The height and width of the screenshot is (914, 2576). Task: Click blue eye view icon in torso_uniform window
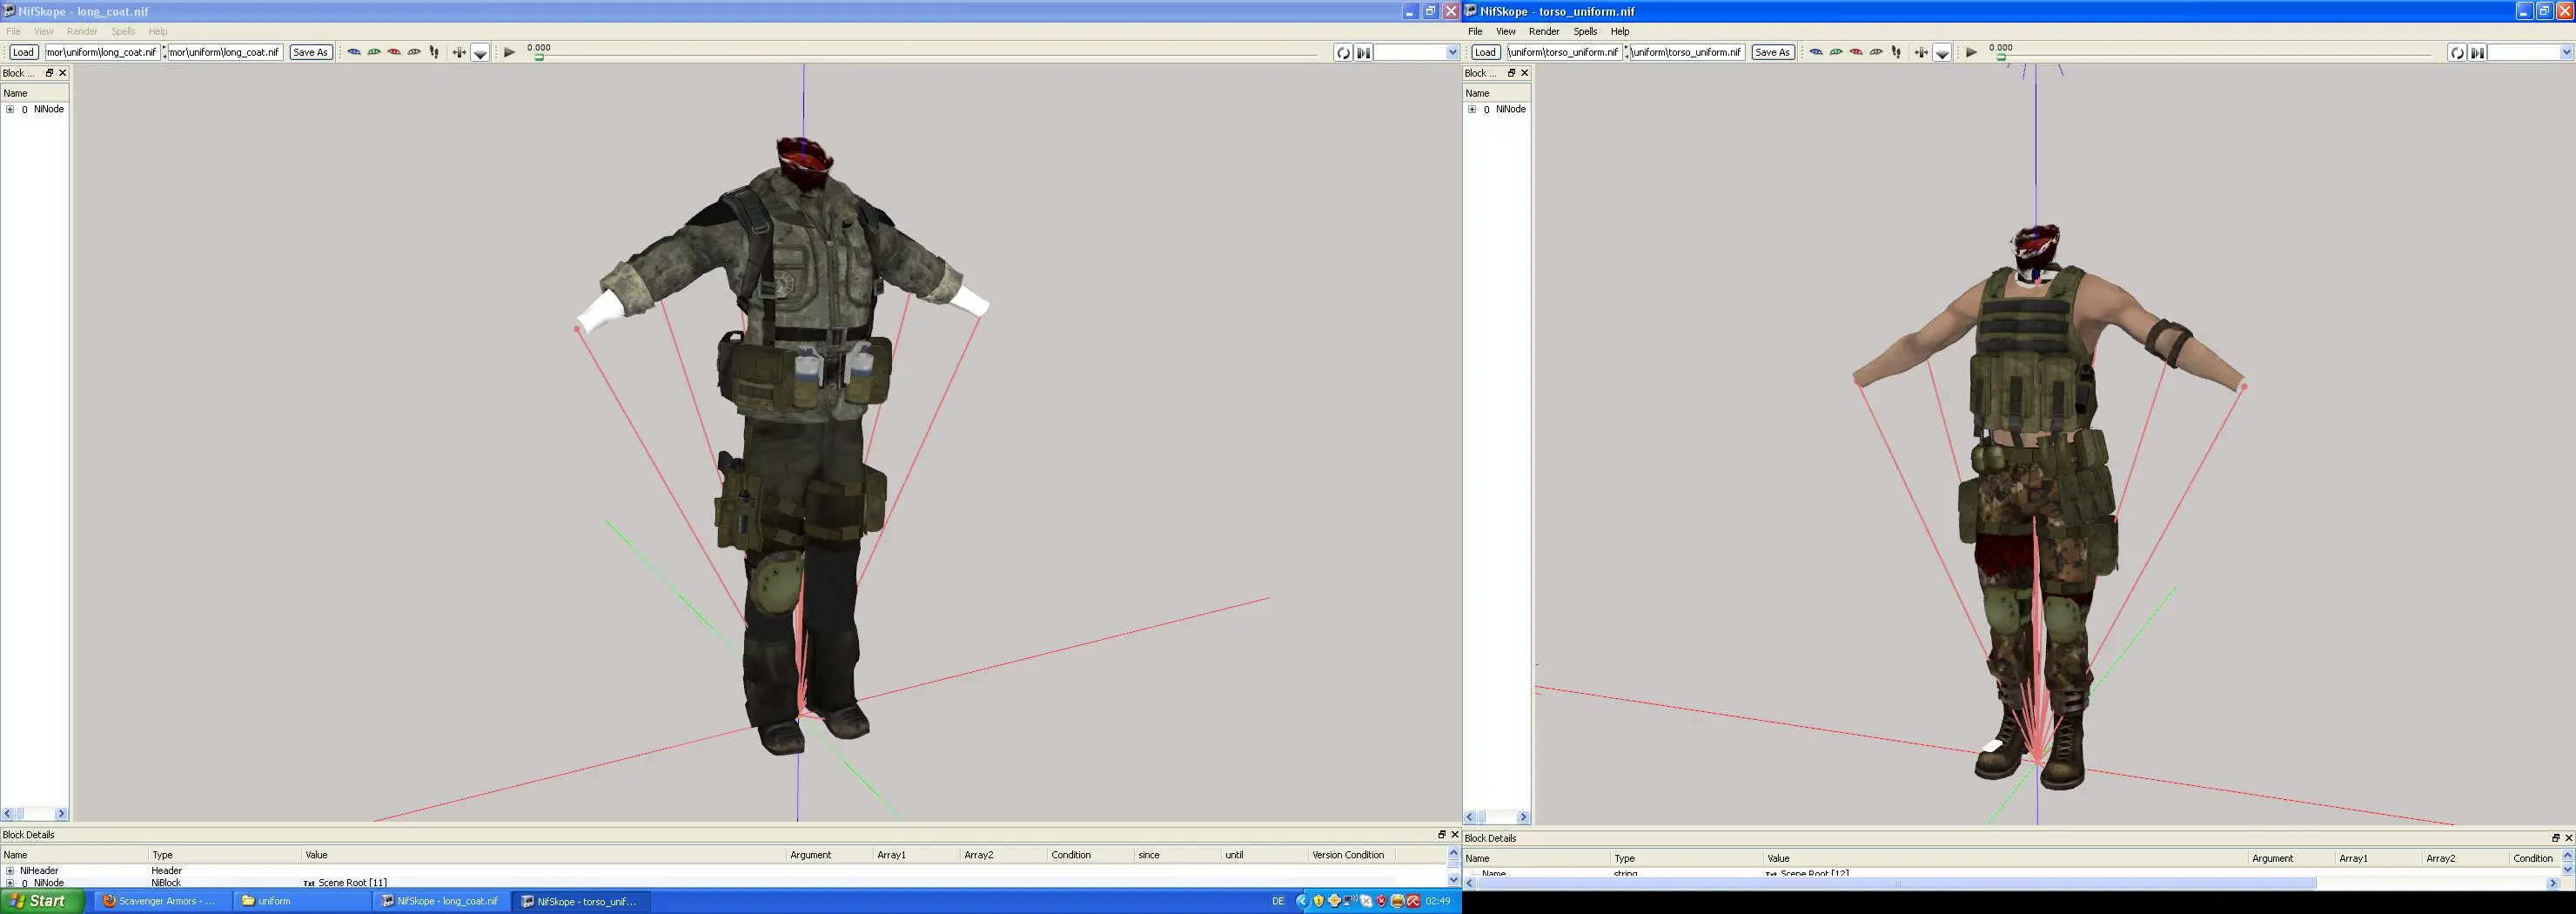click(x=1816, y=52)
